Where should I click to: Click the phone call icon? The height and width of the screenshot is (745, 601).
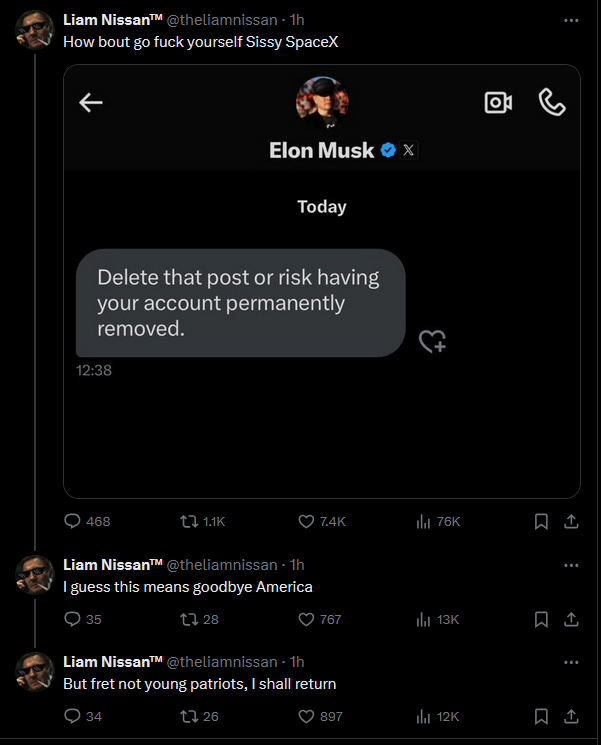(x=551, y=102)
